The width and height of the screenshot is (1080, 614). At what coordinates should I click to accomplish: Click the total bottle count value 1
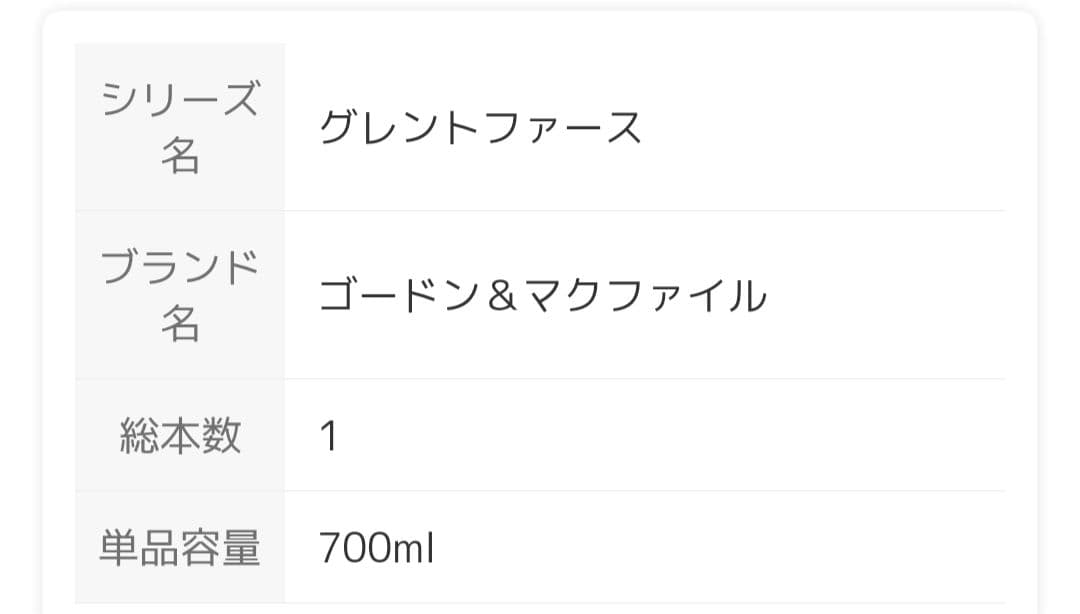pyautogui.click(x=328, y=436)
